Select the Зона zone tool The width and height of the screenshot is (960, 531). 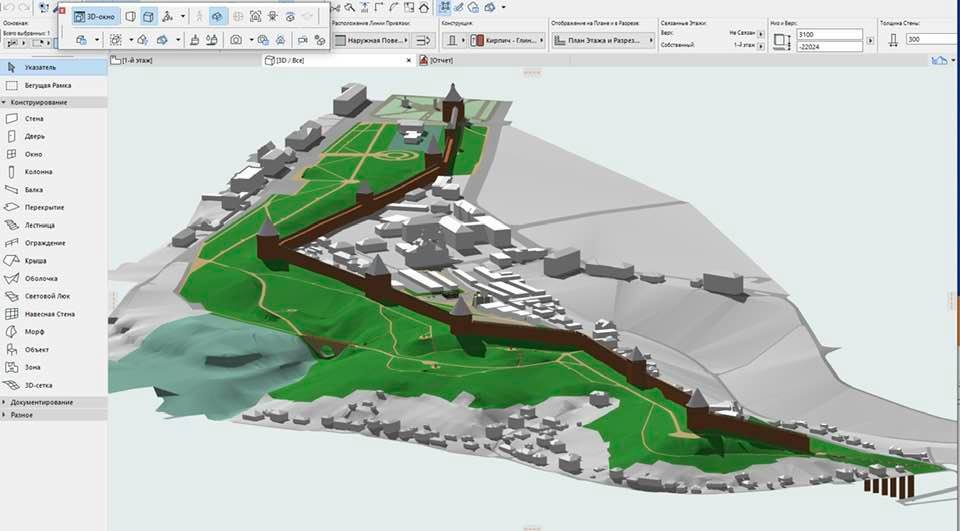coord(54,367)
